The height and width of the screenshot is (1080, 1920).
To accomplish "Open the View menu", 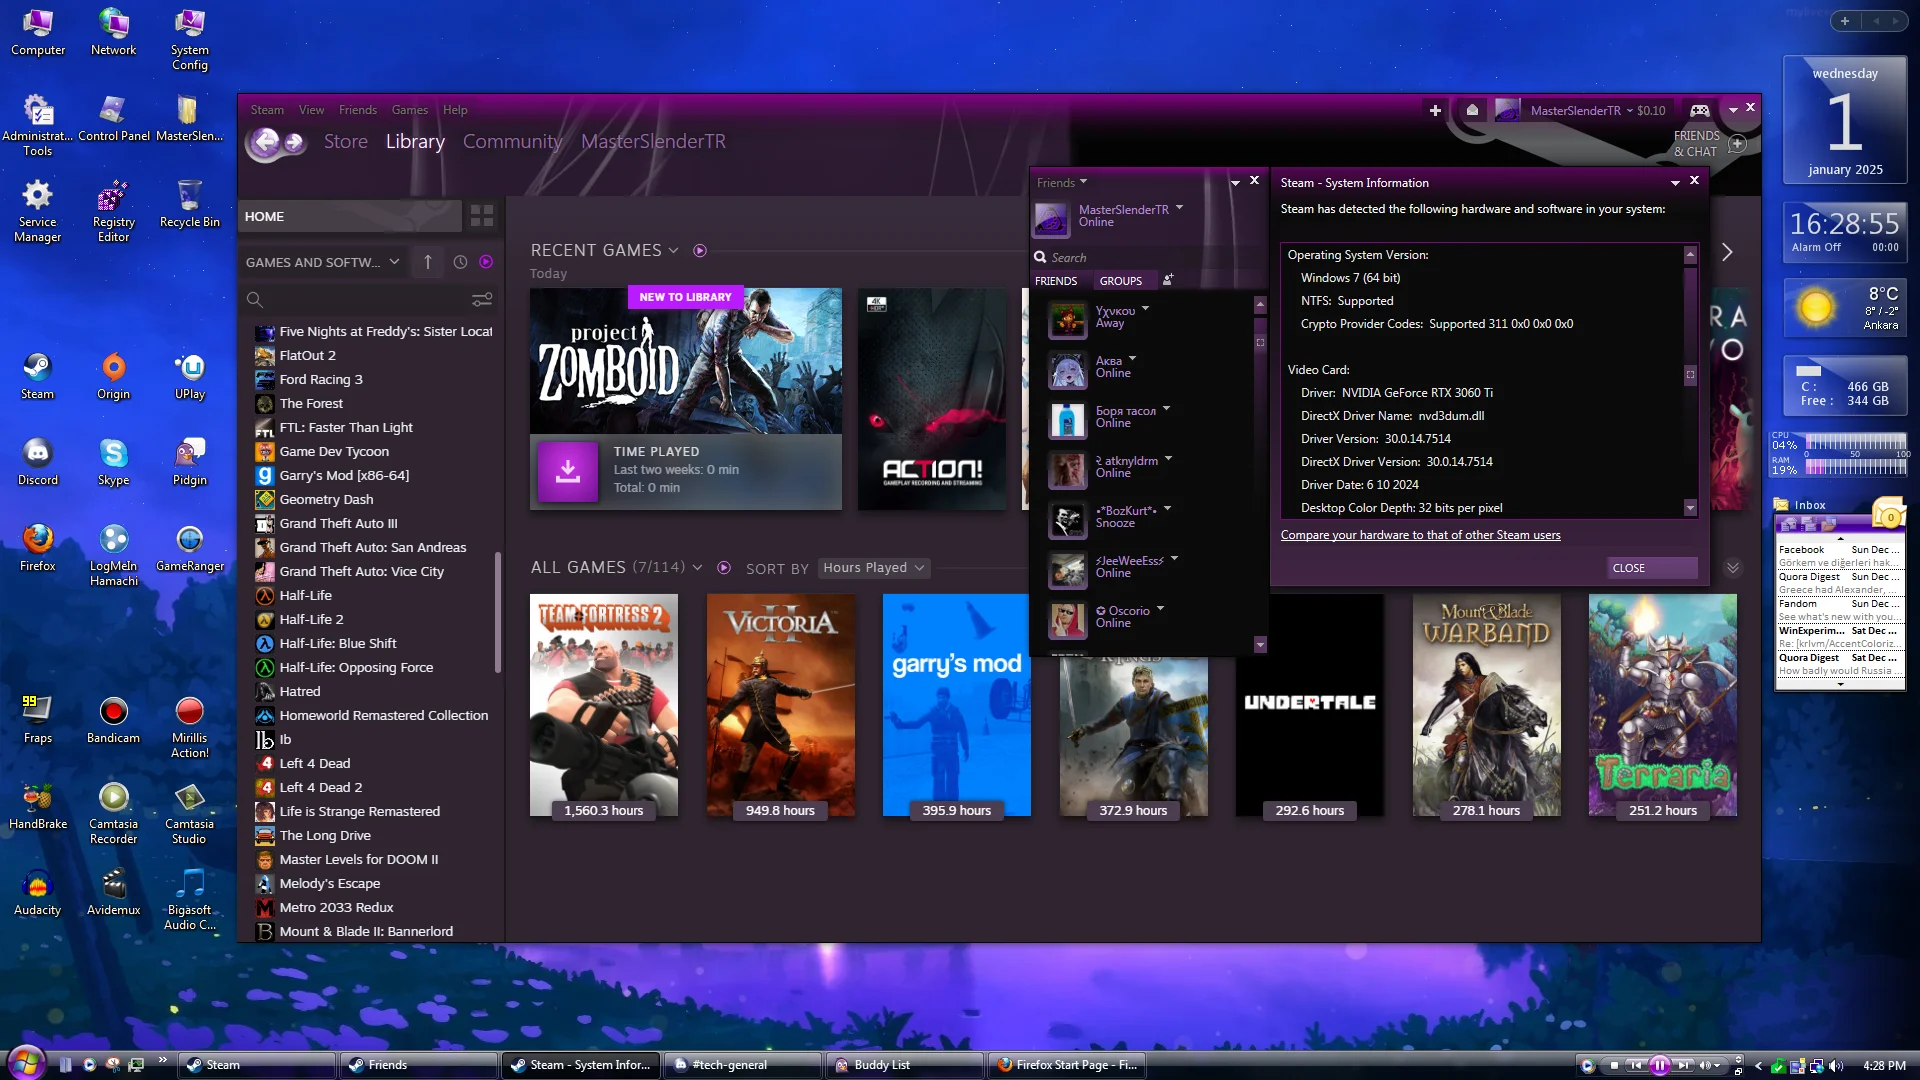I will (x=311, y=110).
